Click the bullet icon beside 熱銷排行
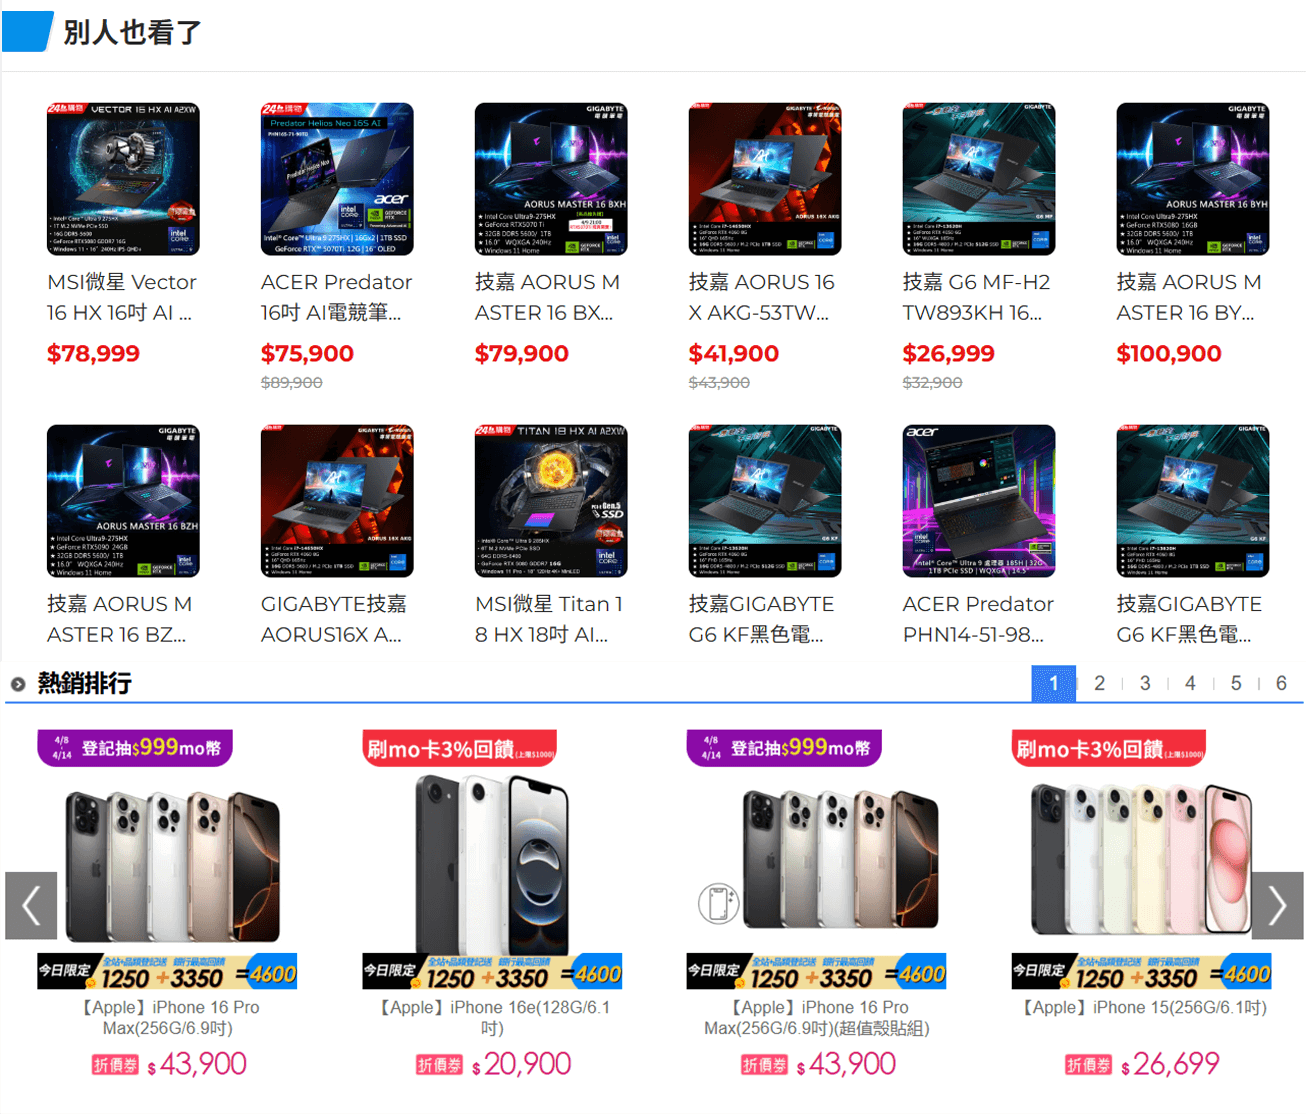The width and height of the screenshot is (1306, 1114). (18, 684)
